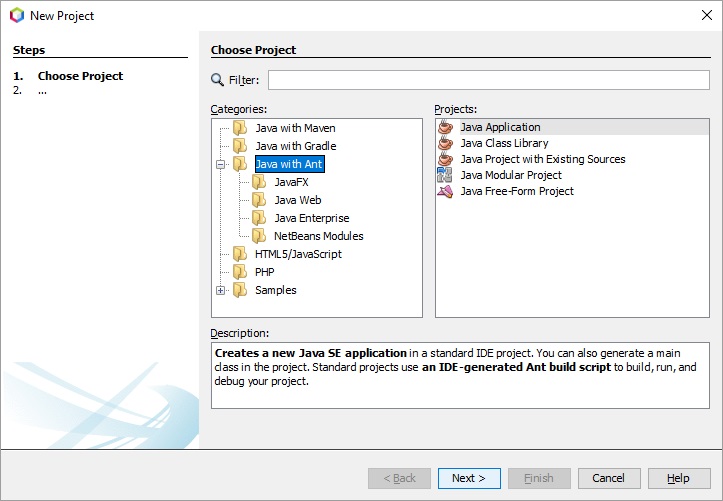The width and height of the screenshot is (723, 501).
Task: Pick the NetBeans Modules subcategory
Action: coord(319,236)
